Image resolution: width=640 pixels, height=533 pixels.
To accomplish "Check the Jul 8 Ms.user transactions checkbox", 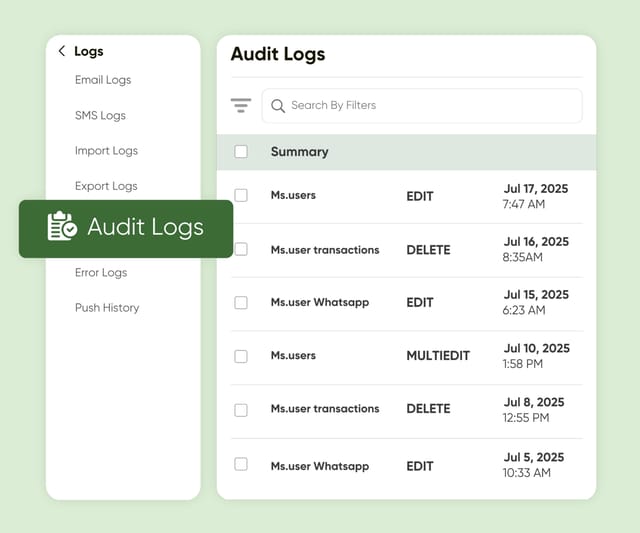I will pos(241,410).
